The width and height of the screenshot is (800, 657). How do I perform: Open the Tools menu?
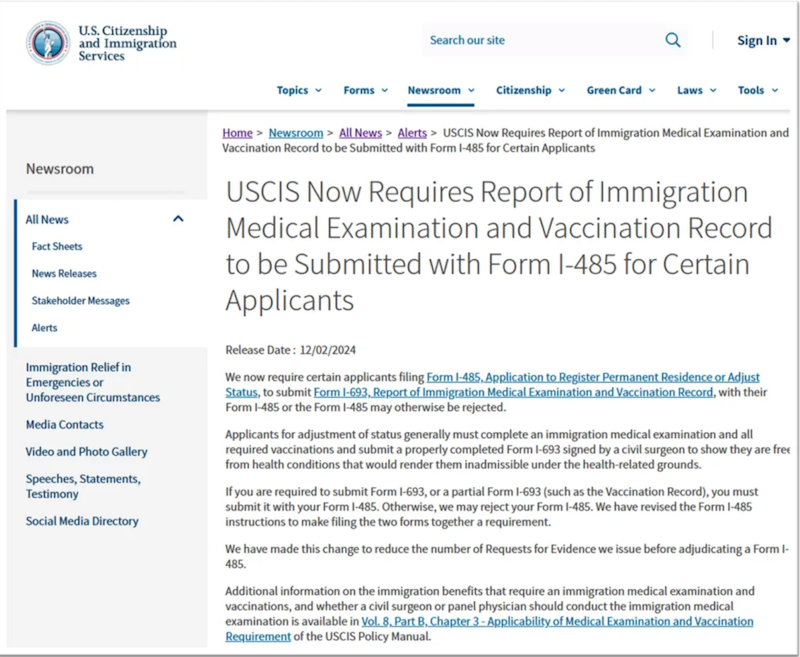758,90
